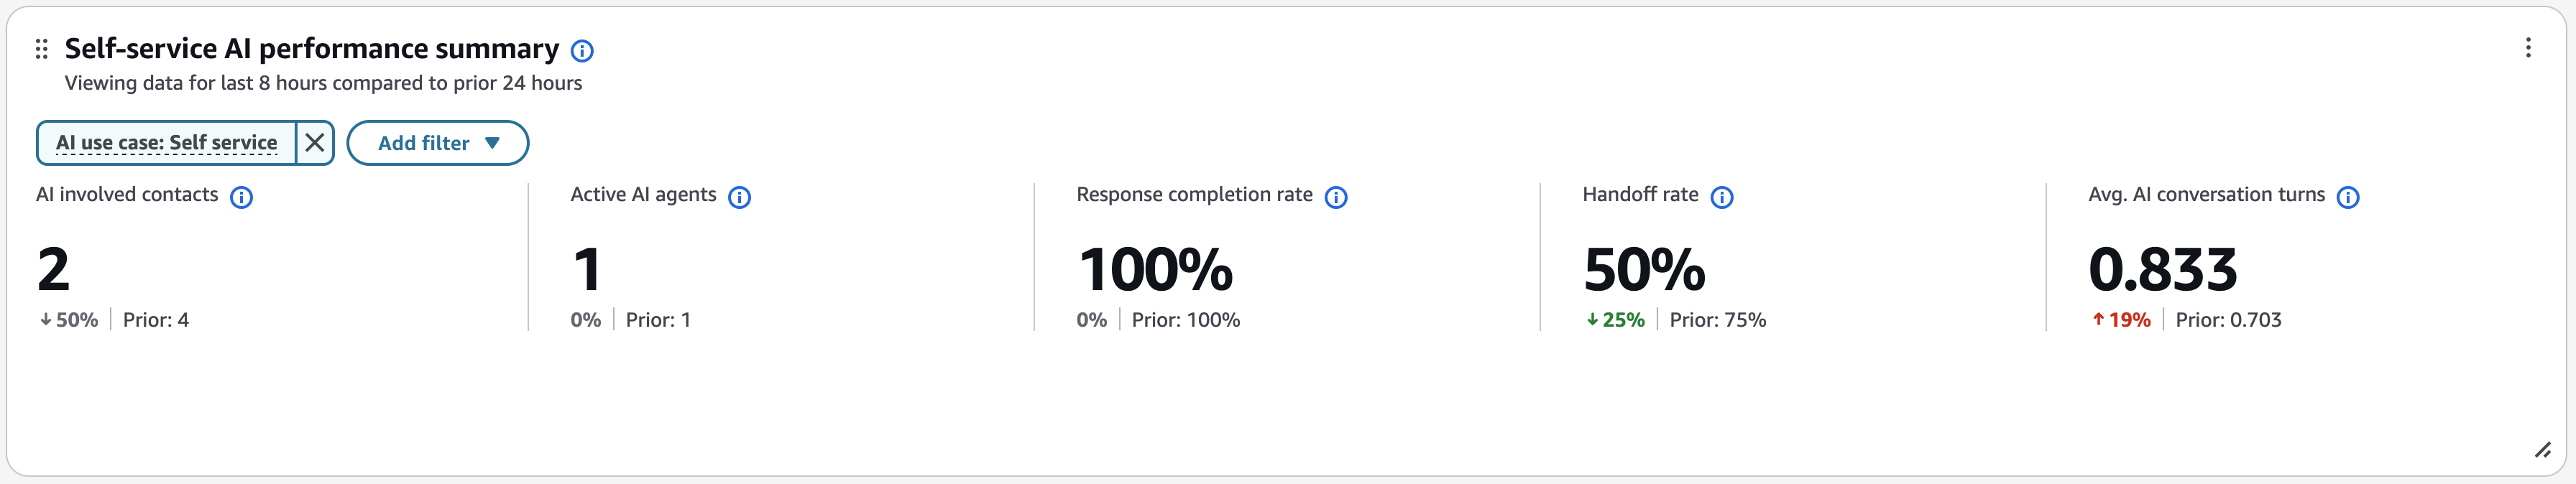The width and height of the screenshot is (2576, 484).
Task: View info for AI involved contacts metric
Action: tap(242, 197)
